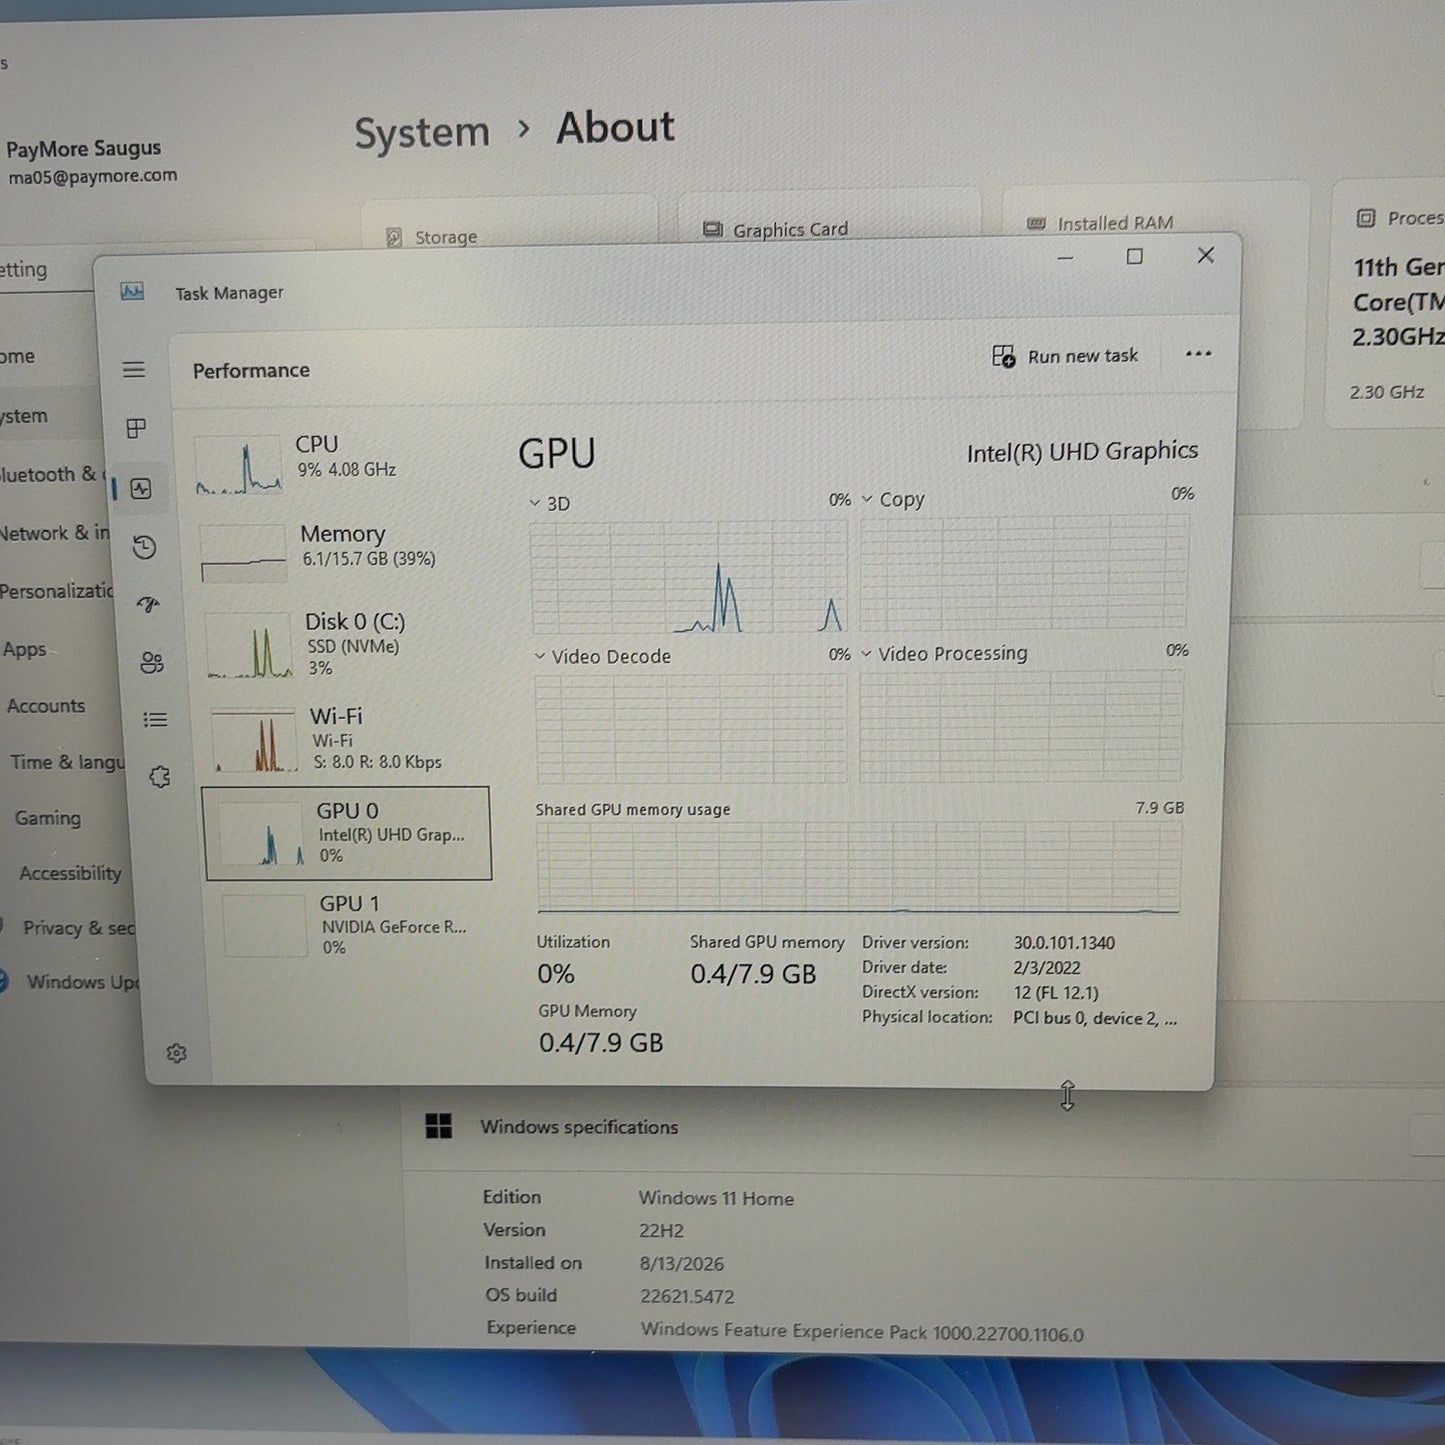Open App history icon in Task Manager

click(x=145, y=547)
